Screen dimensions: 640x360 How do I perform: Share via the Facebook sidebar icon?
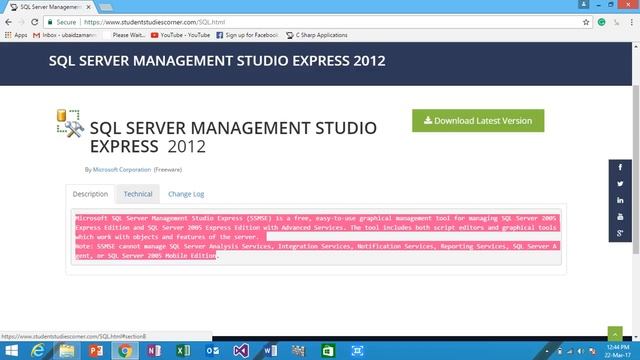pyautogui.click(x=620, y=167)
